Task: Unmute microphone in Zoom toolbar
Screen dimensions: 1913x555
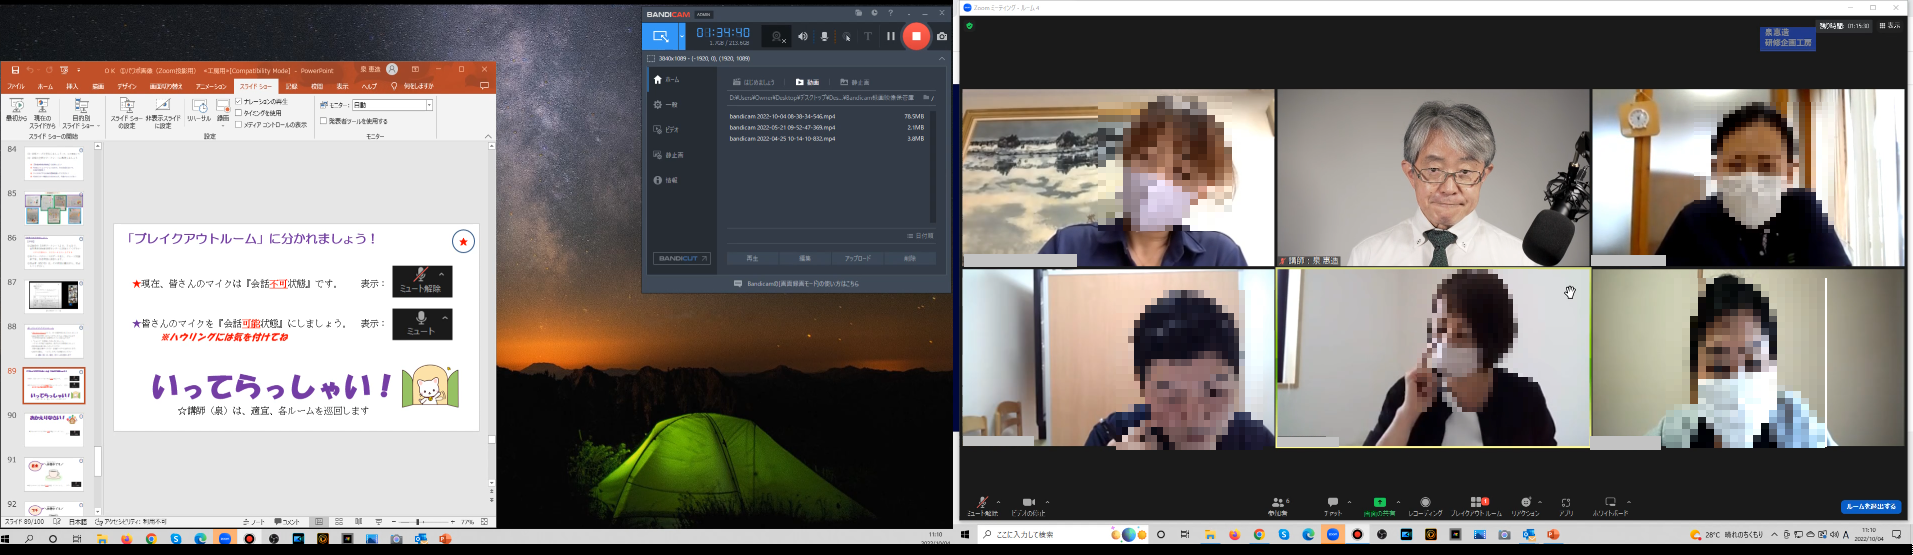Action: [x=982, y=506]
